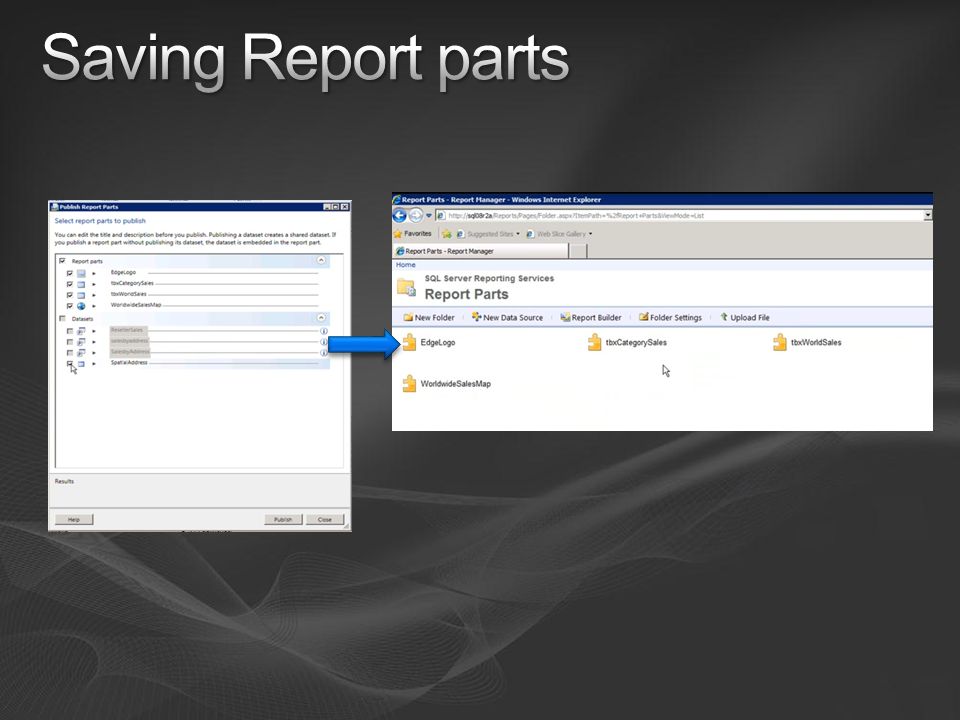The height and width of the screenshot is (720, 960).
Task: Go back with the browser Back button
Action: (400, 216)
